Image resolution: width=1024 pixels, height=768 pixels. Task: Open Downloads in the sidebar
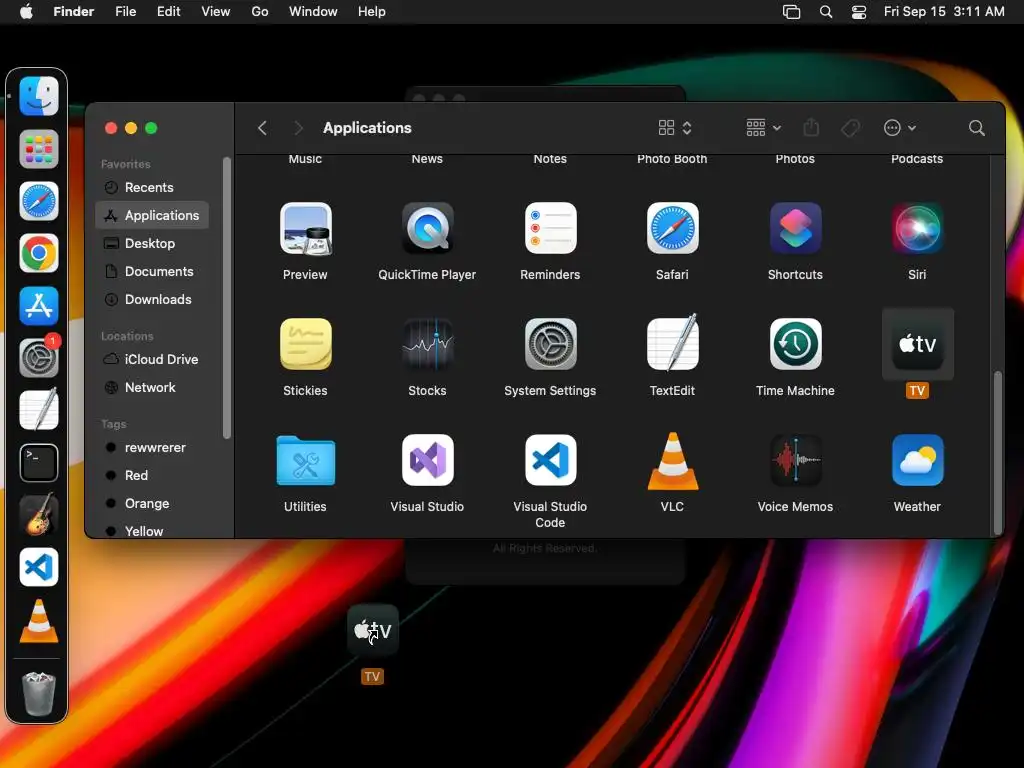pyautogui.click(x=152, y=300)
